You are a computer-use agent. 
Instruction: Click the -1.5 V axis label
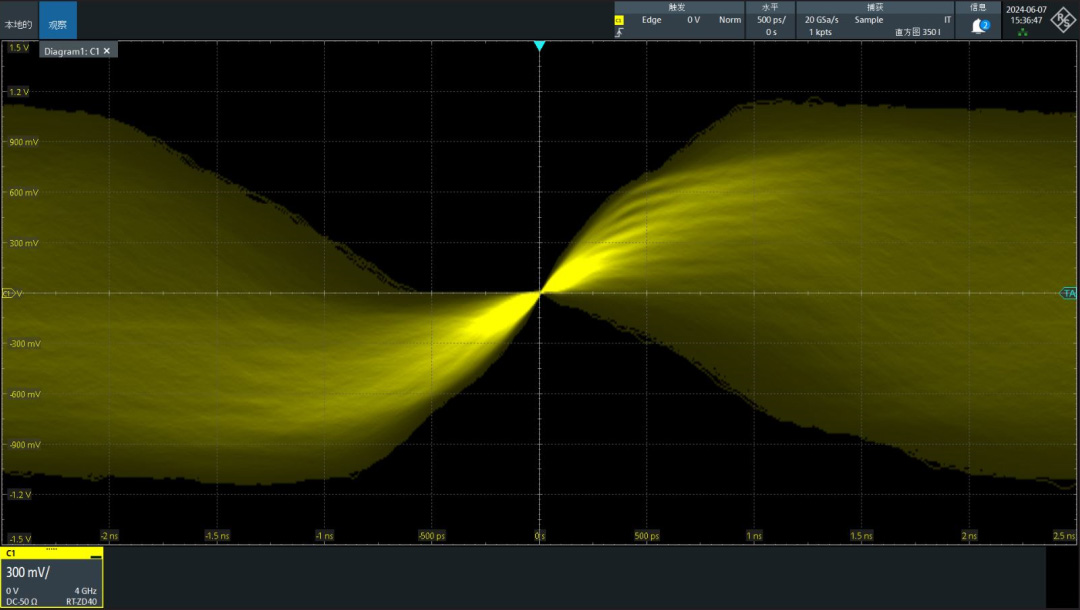[19, 539]
